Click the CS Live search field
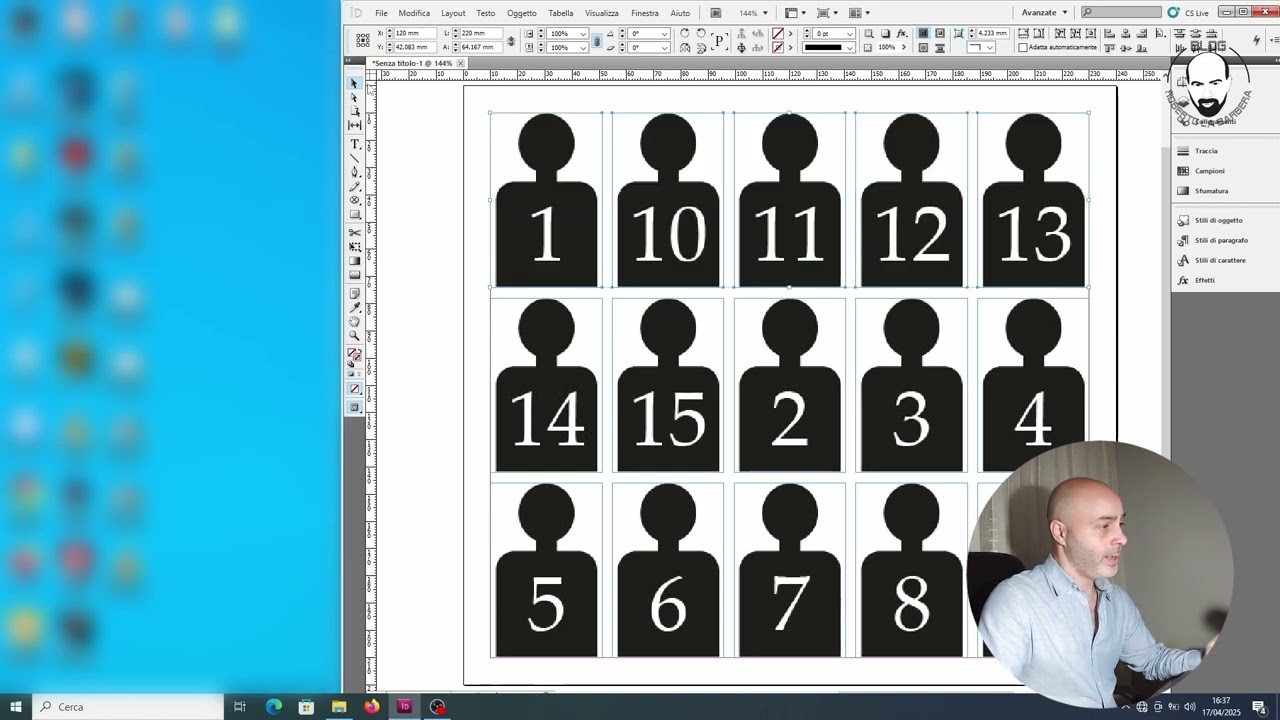This screenshot has height=720, width=1280. [x=1121, y=13]
